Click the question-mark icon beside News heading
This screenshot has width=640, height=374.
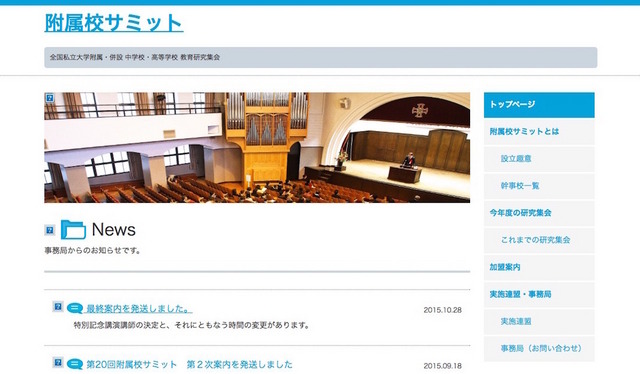pyautogui.click(x=49, y=230)
